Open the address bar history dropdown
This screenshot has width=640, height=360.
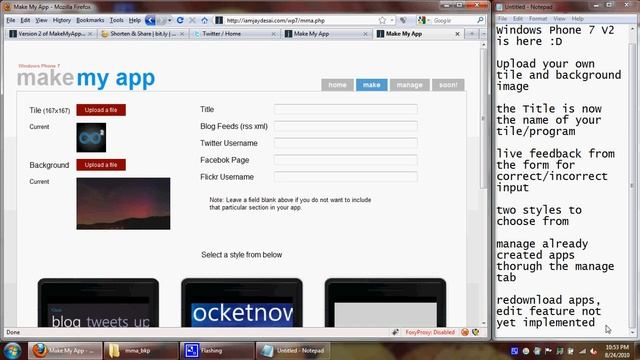(x=392, y=20)
